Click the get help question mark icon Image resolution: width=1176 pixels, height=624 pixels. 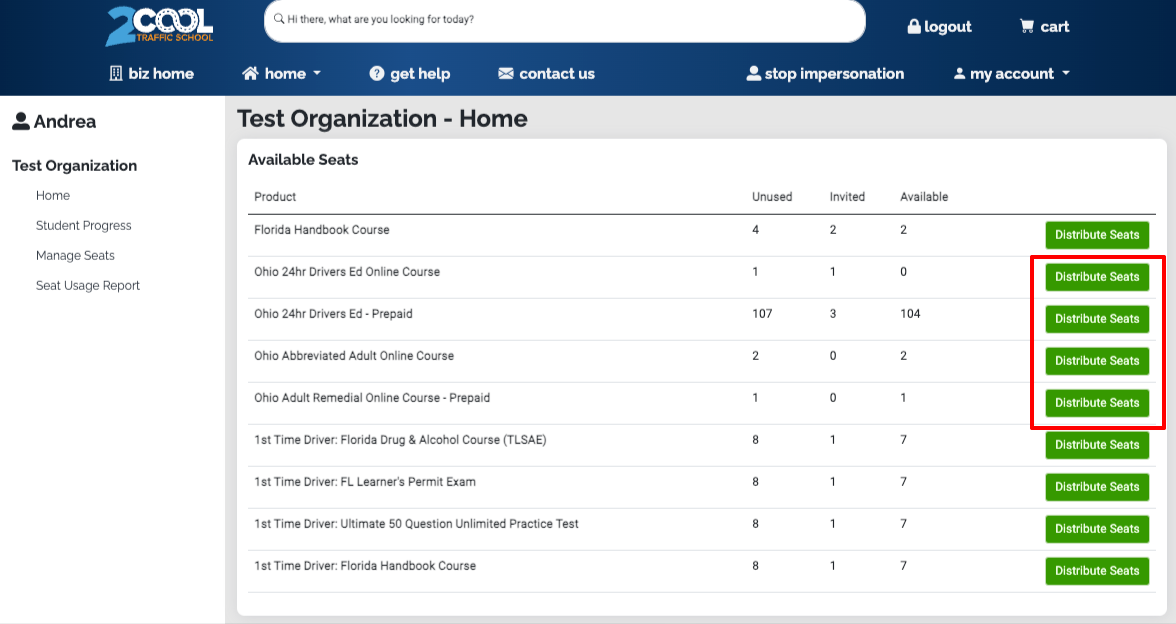pyautogui.click(x=376, y=74)
